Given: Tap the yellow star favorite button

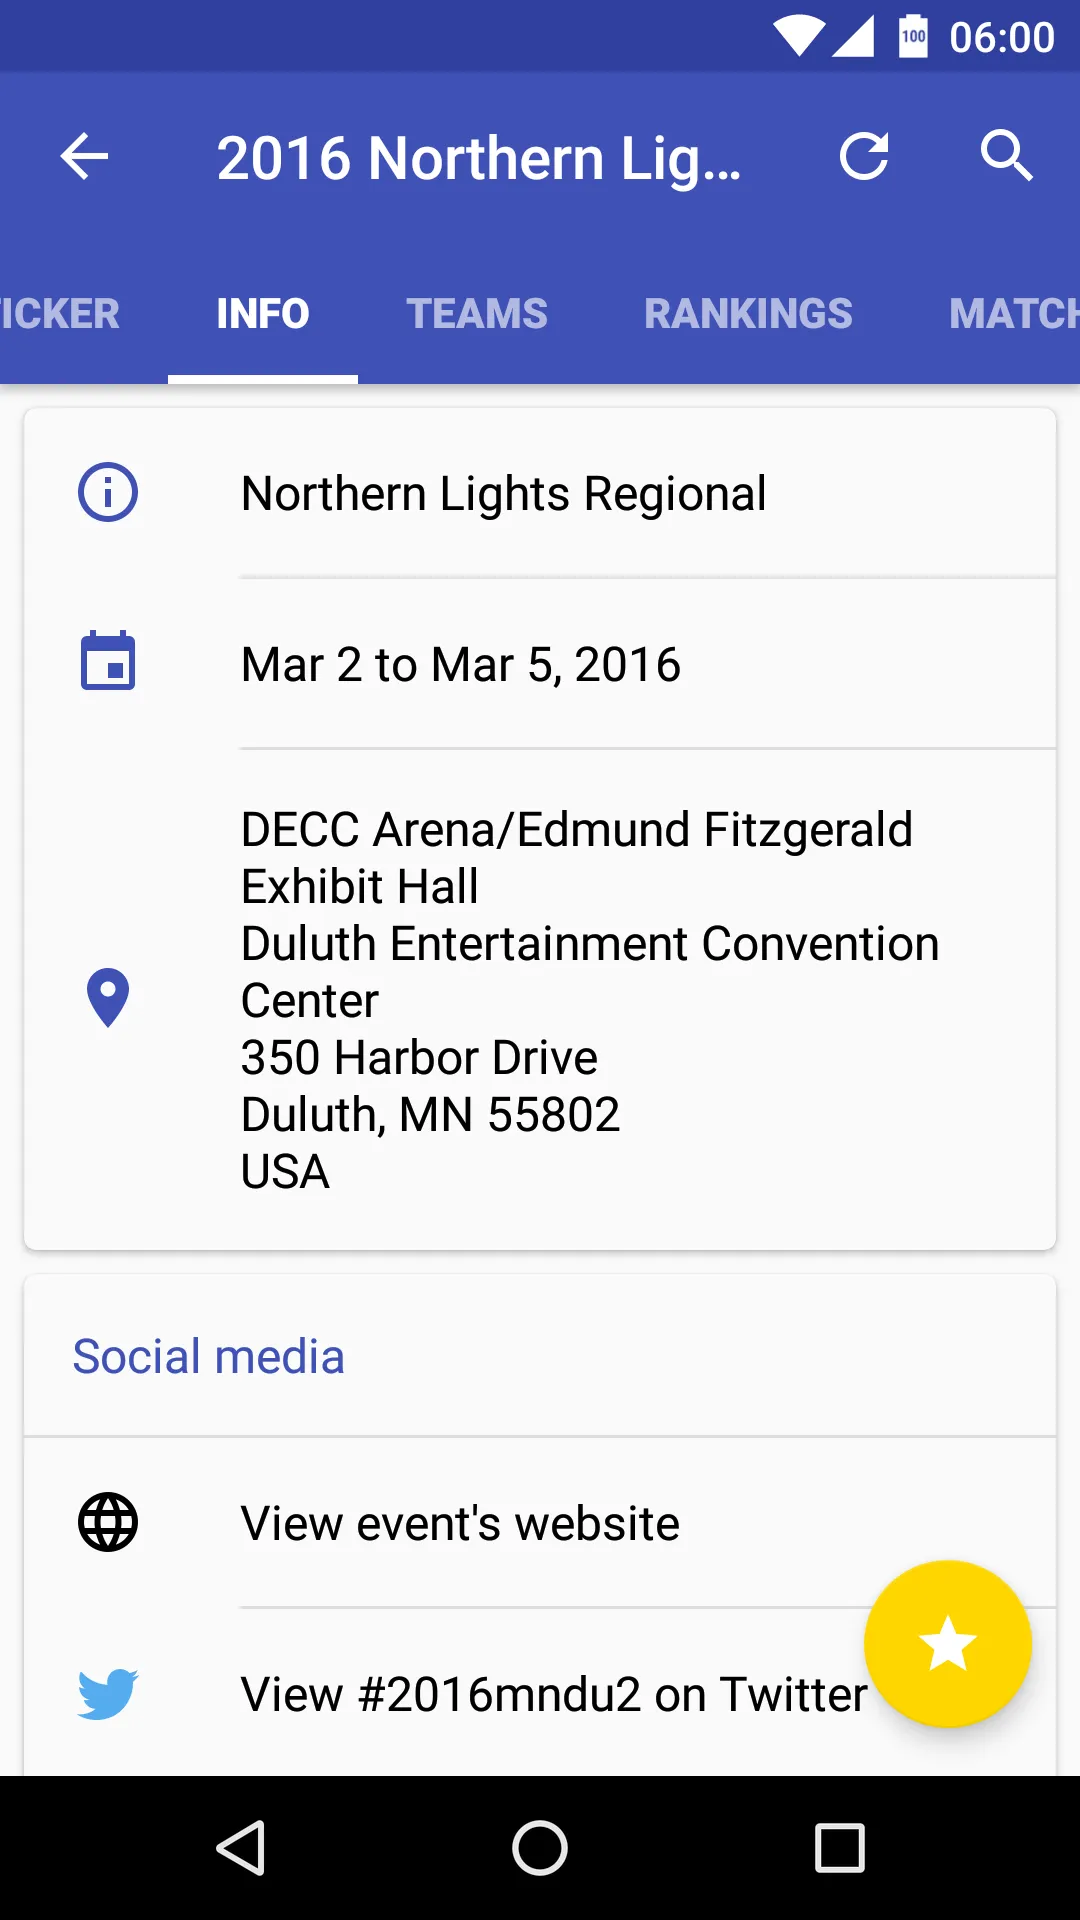Looking at the screenshot, I should tap(947, 1644).
